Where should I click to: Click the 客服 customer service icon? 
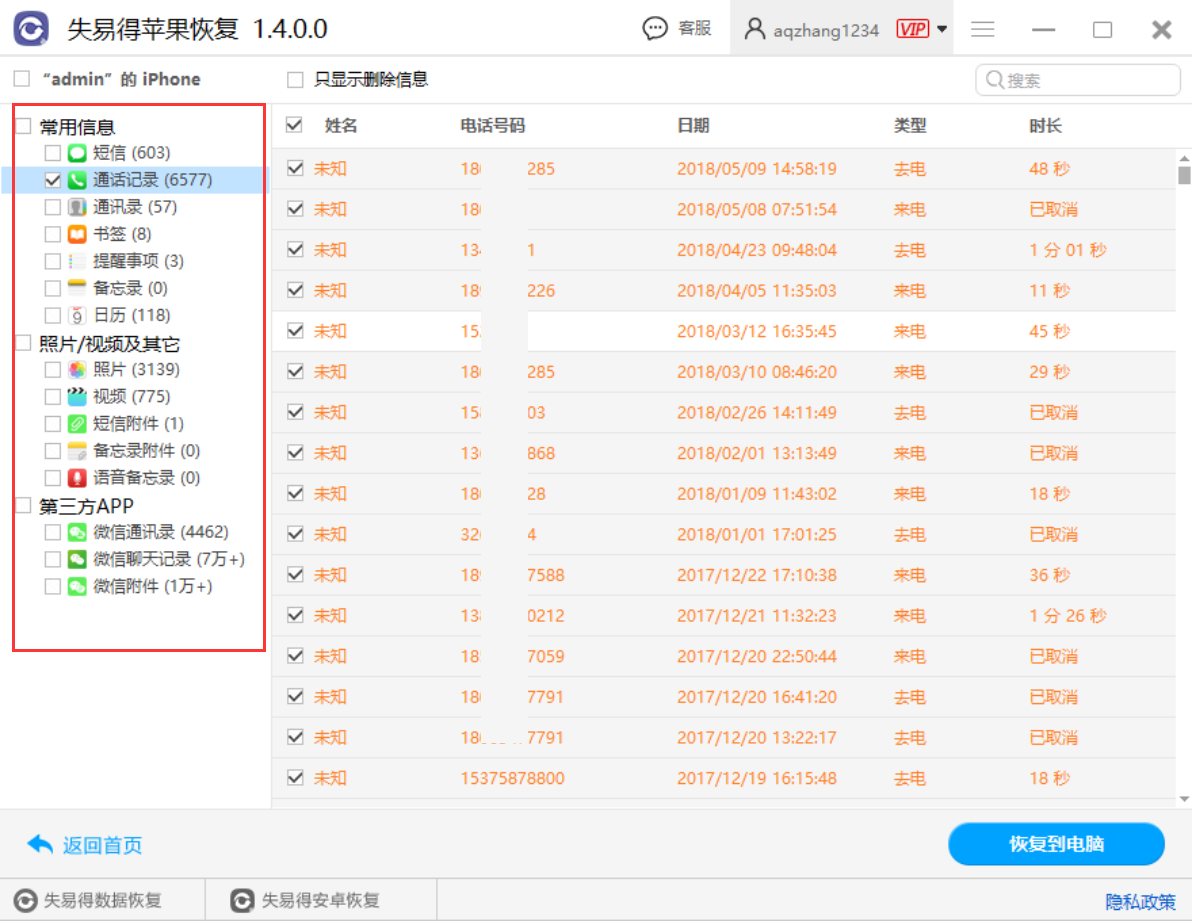(655, 28)
